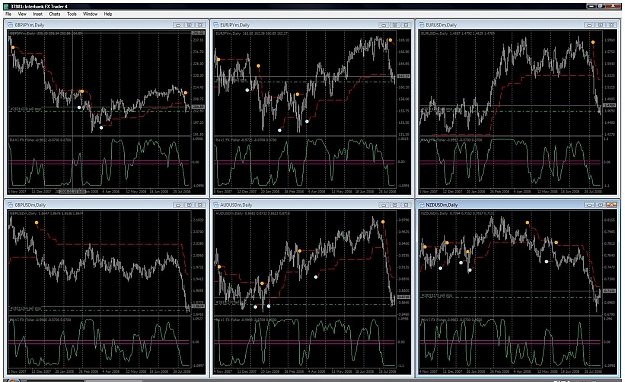Close the GBPJPYm,Daily chart window
This screenshot has height=382, width=625.
[201, 25]
